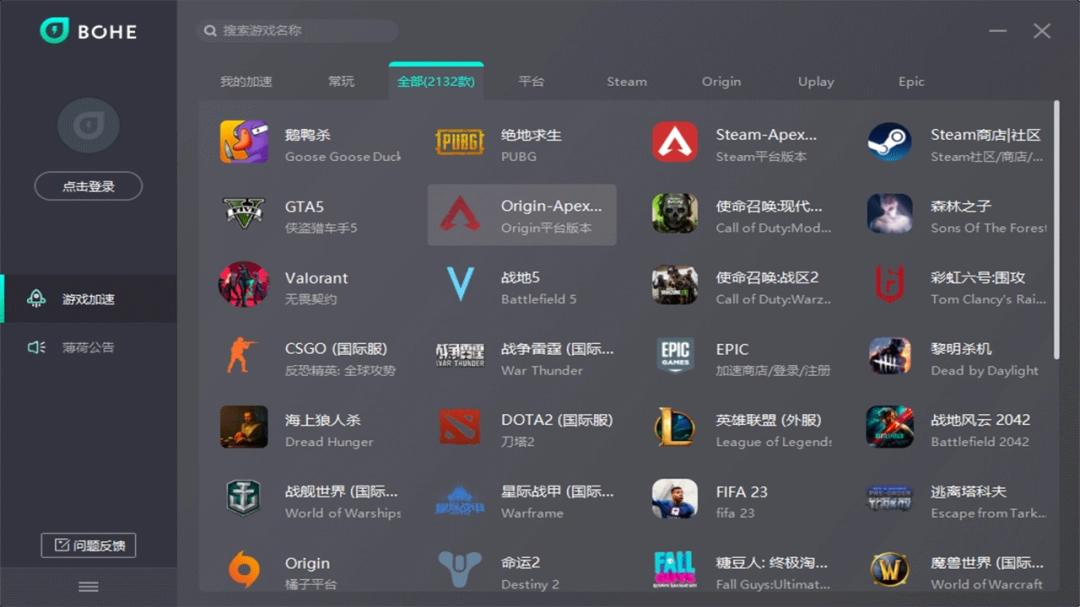Switch to the Steam tab
1080x607 pixels.
627,81
